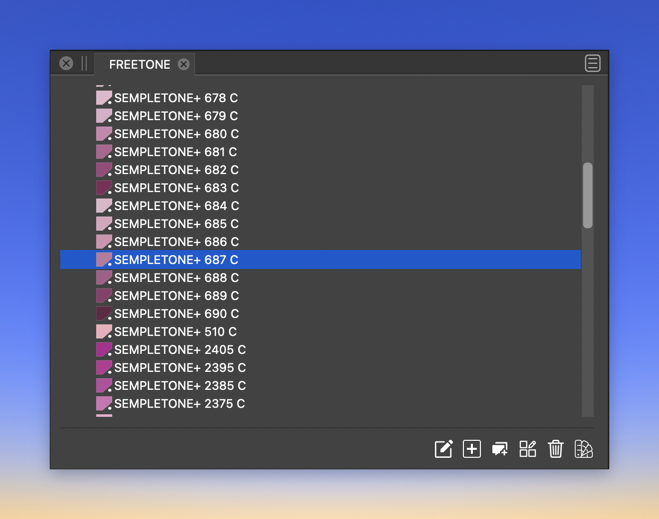This screenshot has height=519, width=659.
Task: Pick SEMPLETONE+ 2375 C swatch
Action: coord(320,404)
